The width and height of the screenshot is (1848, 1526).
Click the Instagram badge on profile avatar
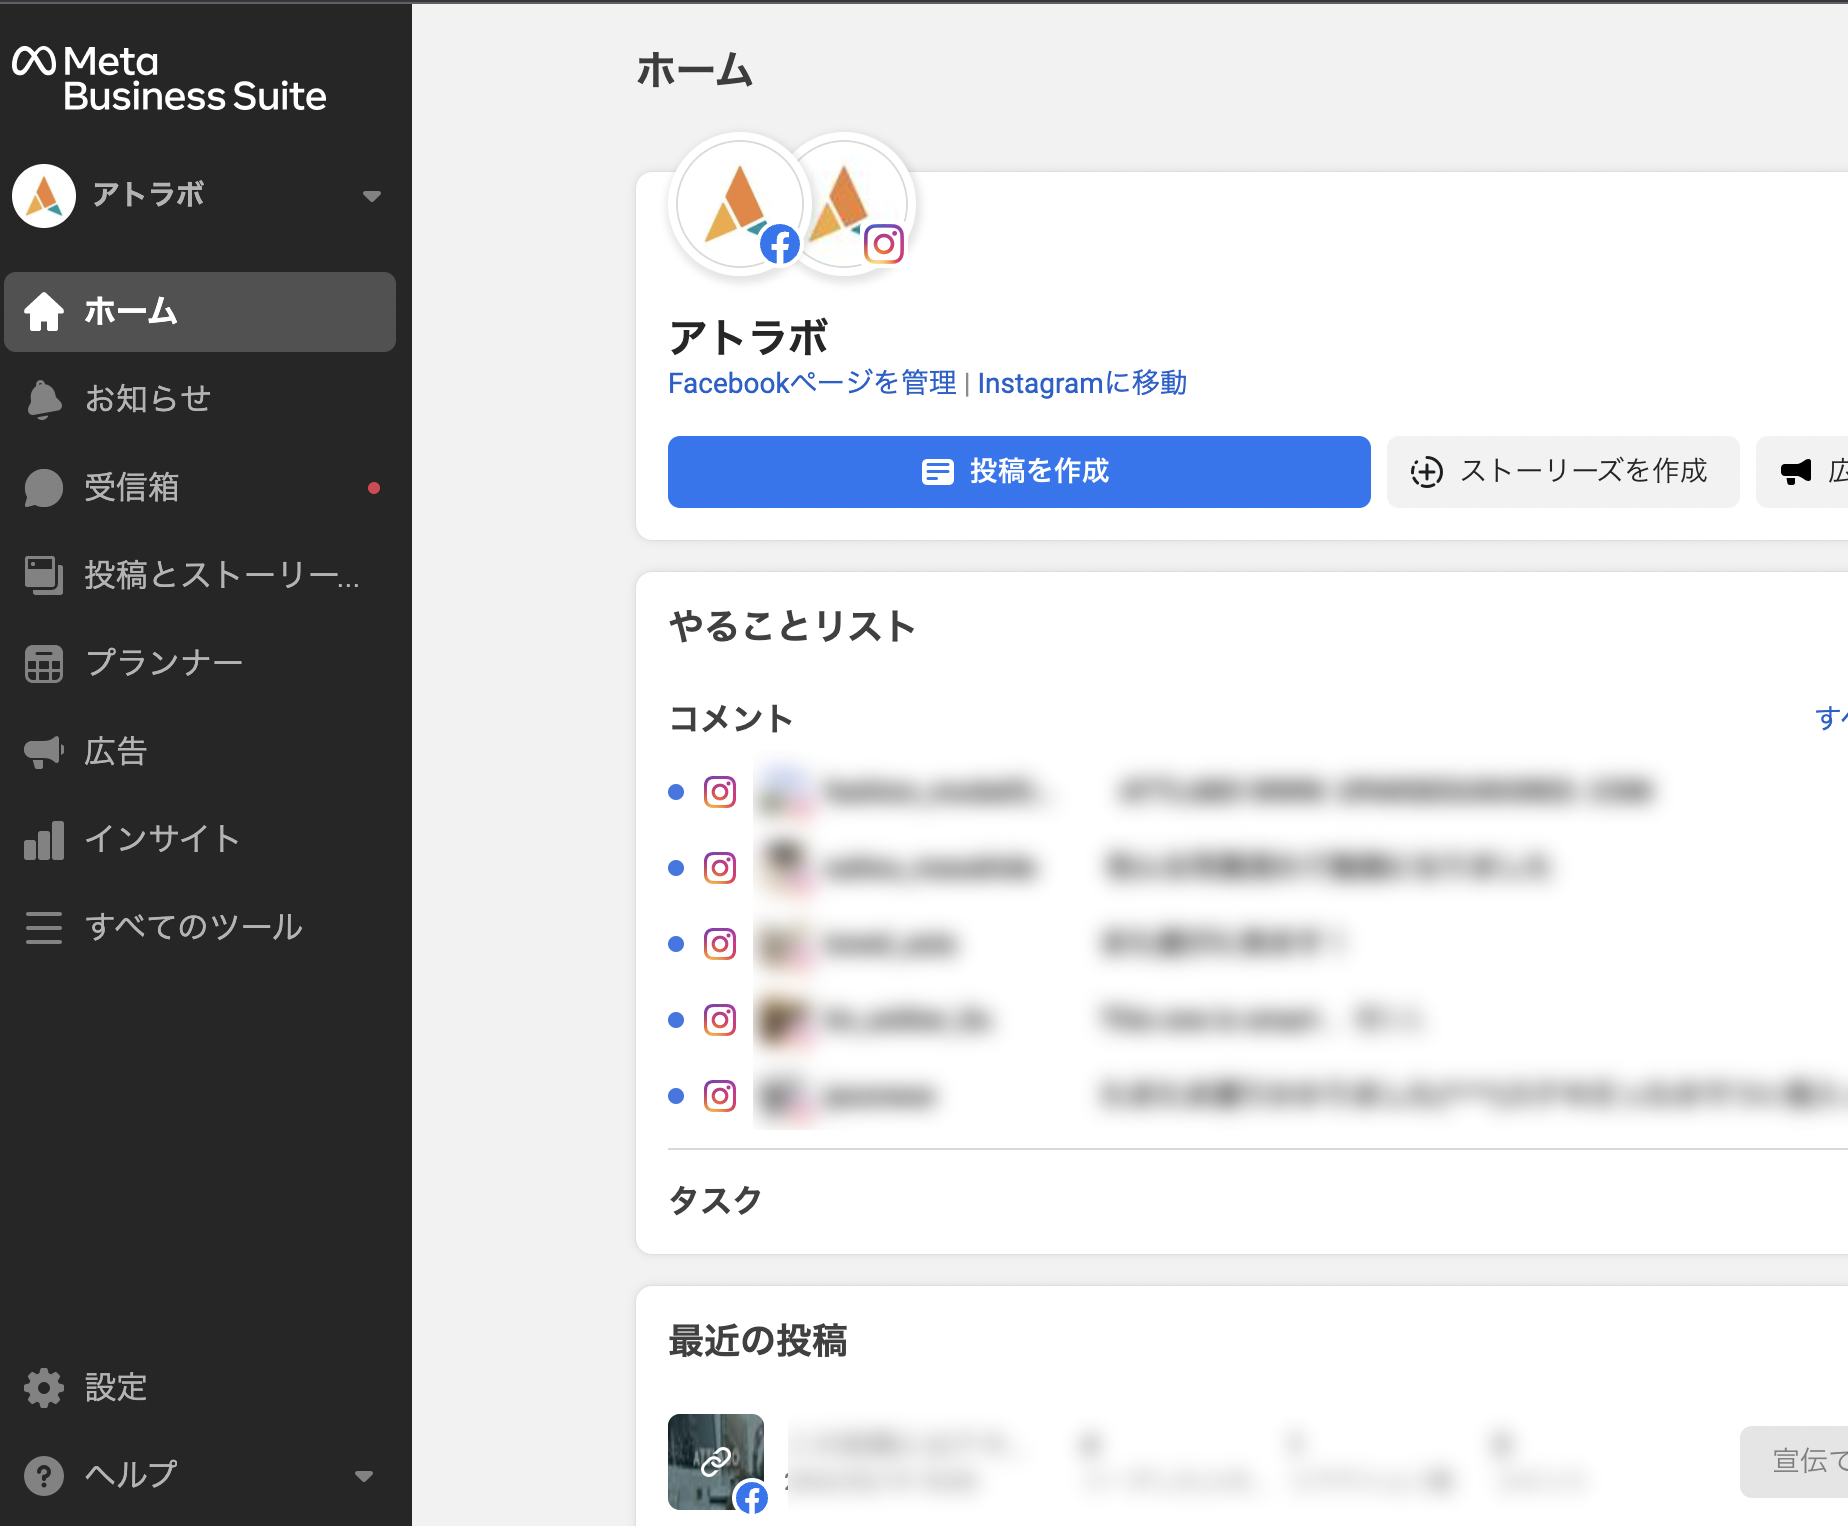tap(884, 244)
